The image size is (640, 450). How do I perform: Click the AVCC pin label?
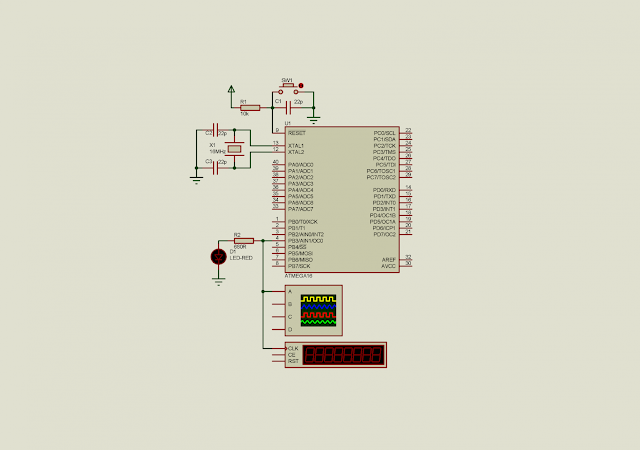pos(388,266)
